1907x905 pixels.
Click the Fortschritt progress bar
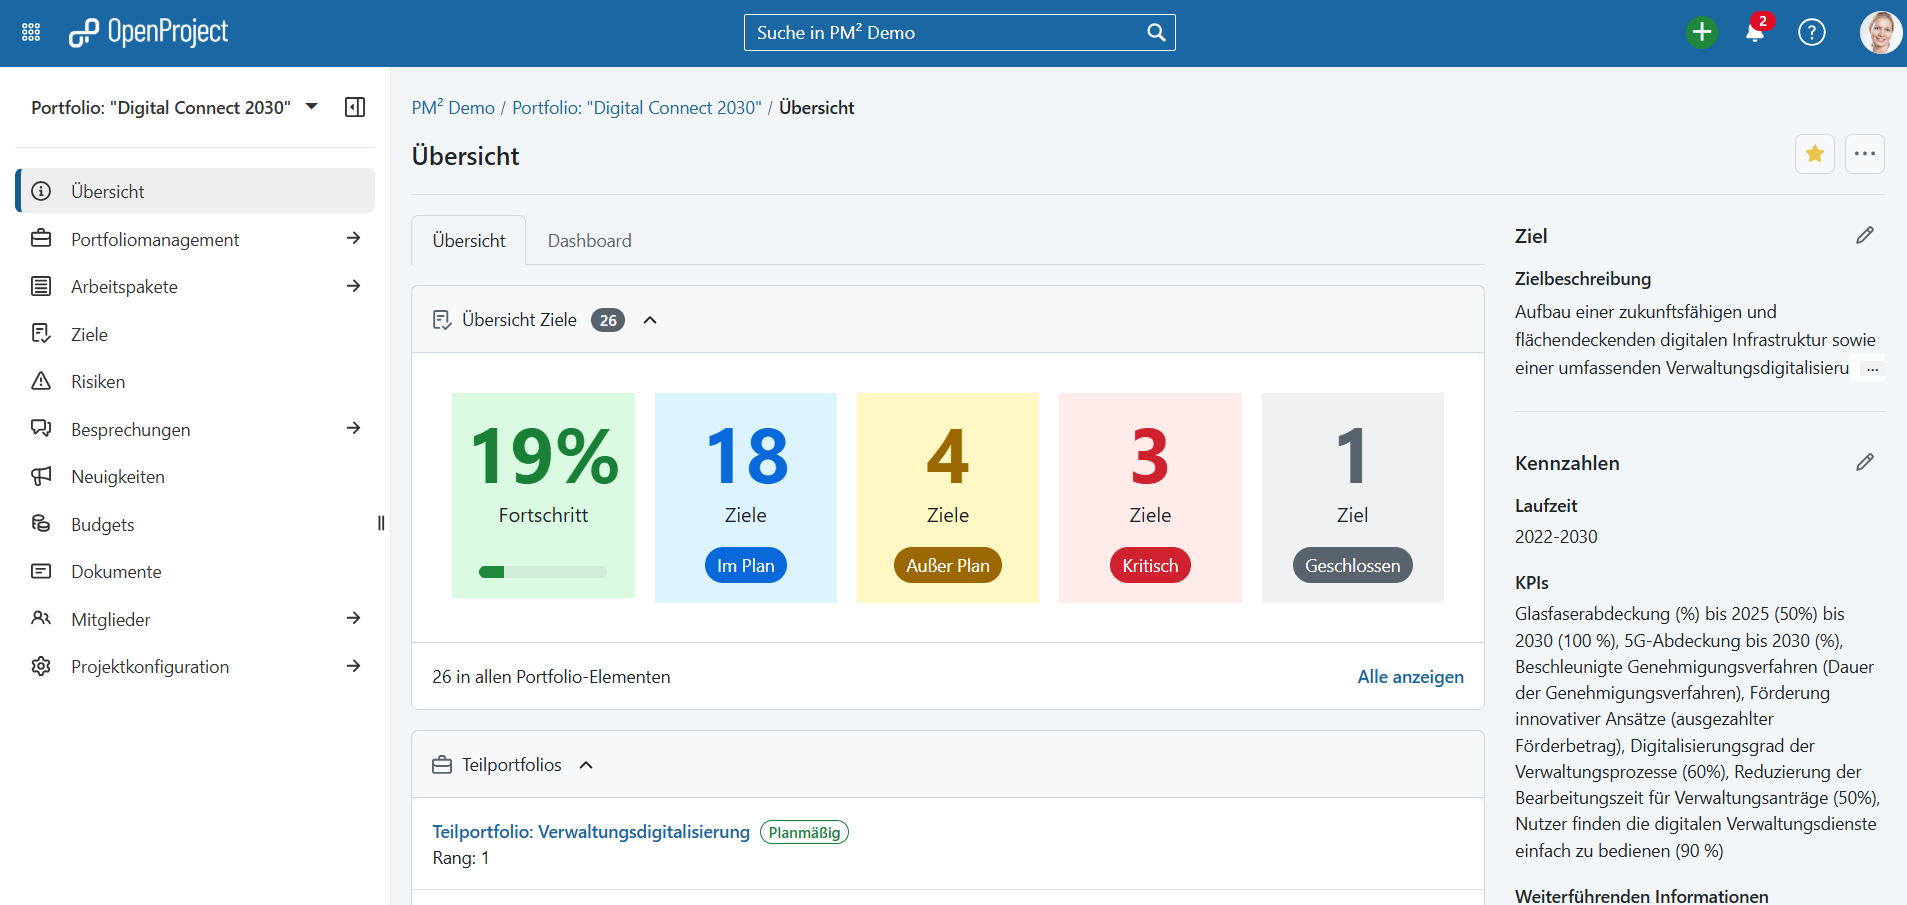(x=543, y=572)
